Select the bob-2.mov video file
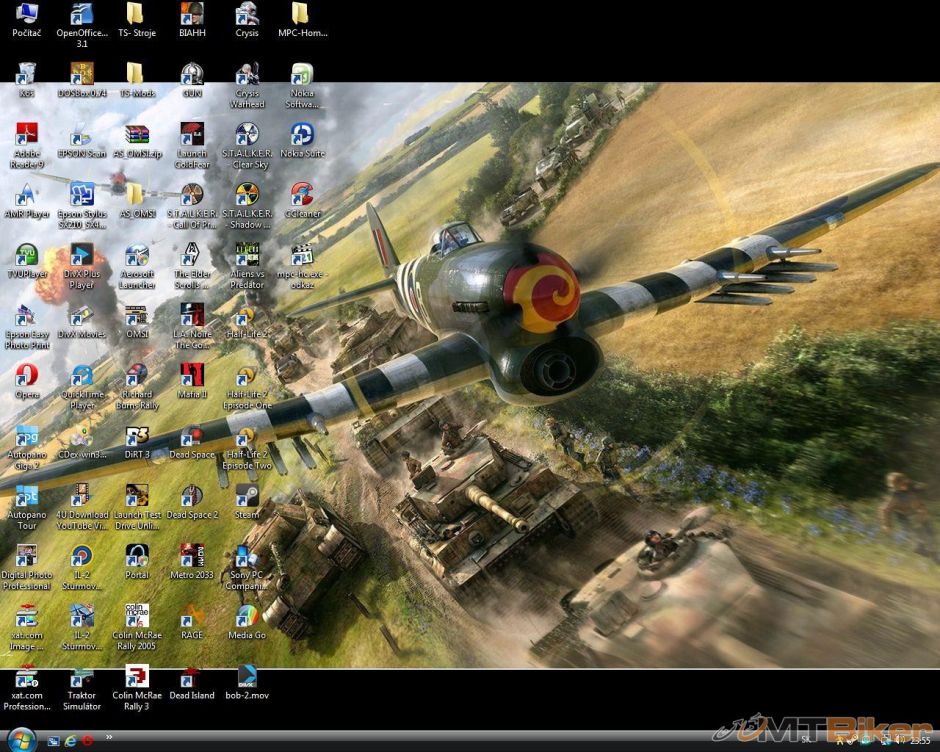This screenshot has height=752, width=940. point(247,677)
